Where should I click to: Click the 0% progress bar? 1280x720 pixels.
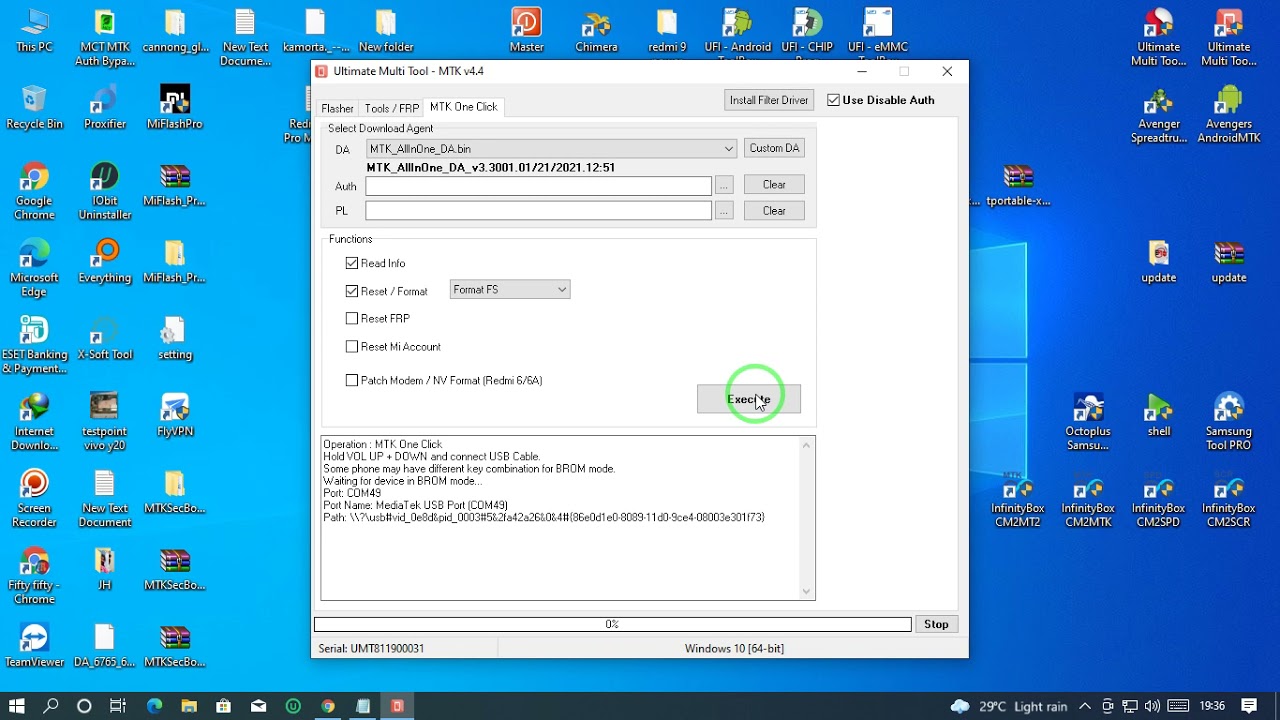pos(613,624)
